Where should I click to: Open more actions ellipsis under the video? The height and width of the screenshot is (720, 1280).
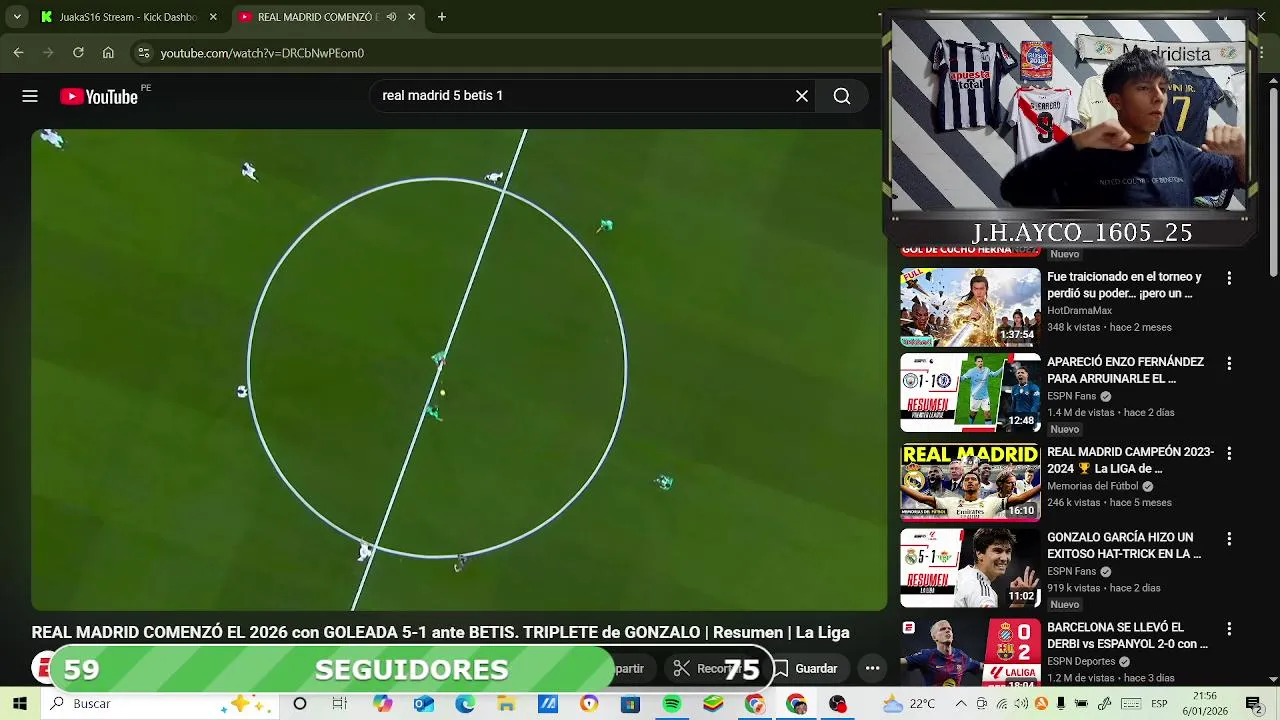point(872,669)
